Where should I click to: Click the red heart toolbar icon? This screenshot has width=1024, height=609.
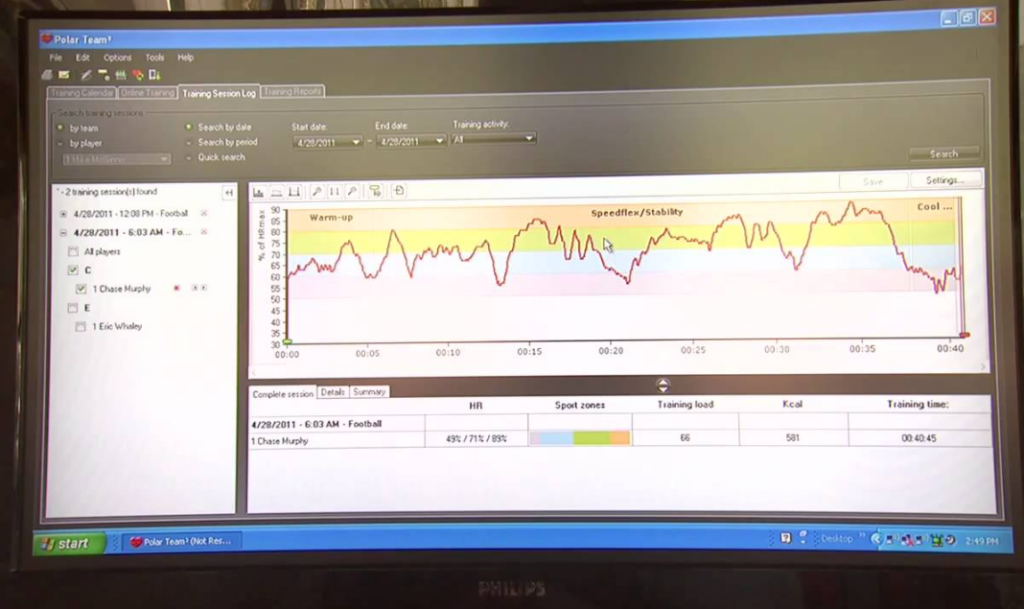click(138, 75)
